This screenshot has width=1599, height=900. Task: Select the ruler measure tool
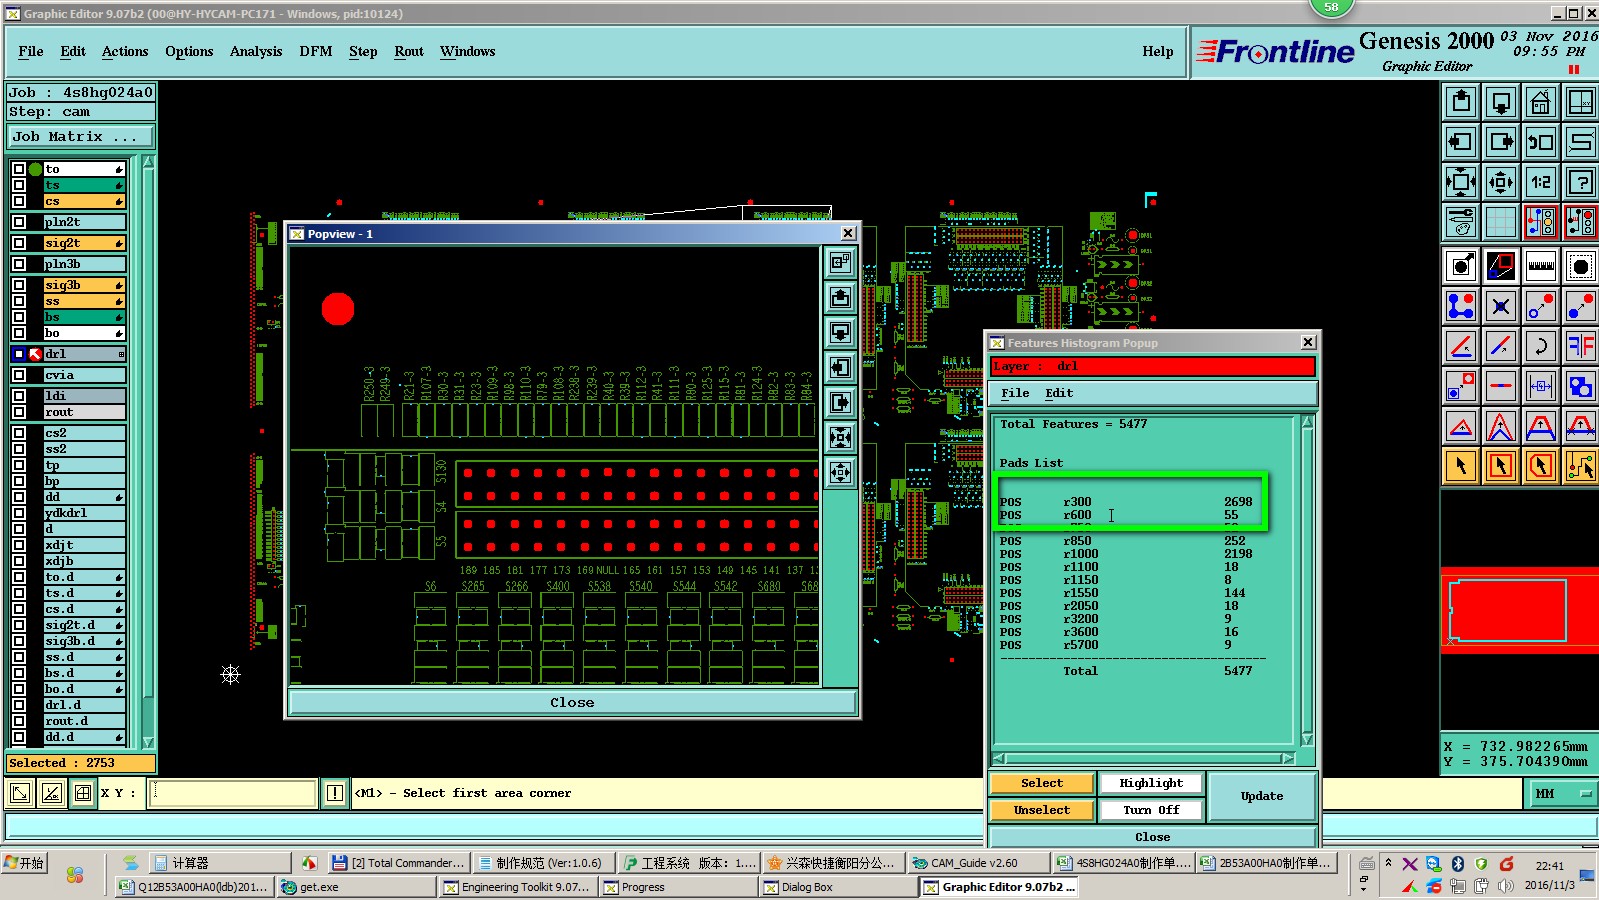[x=1541, y=266]
